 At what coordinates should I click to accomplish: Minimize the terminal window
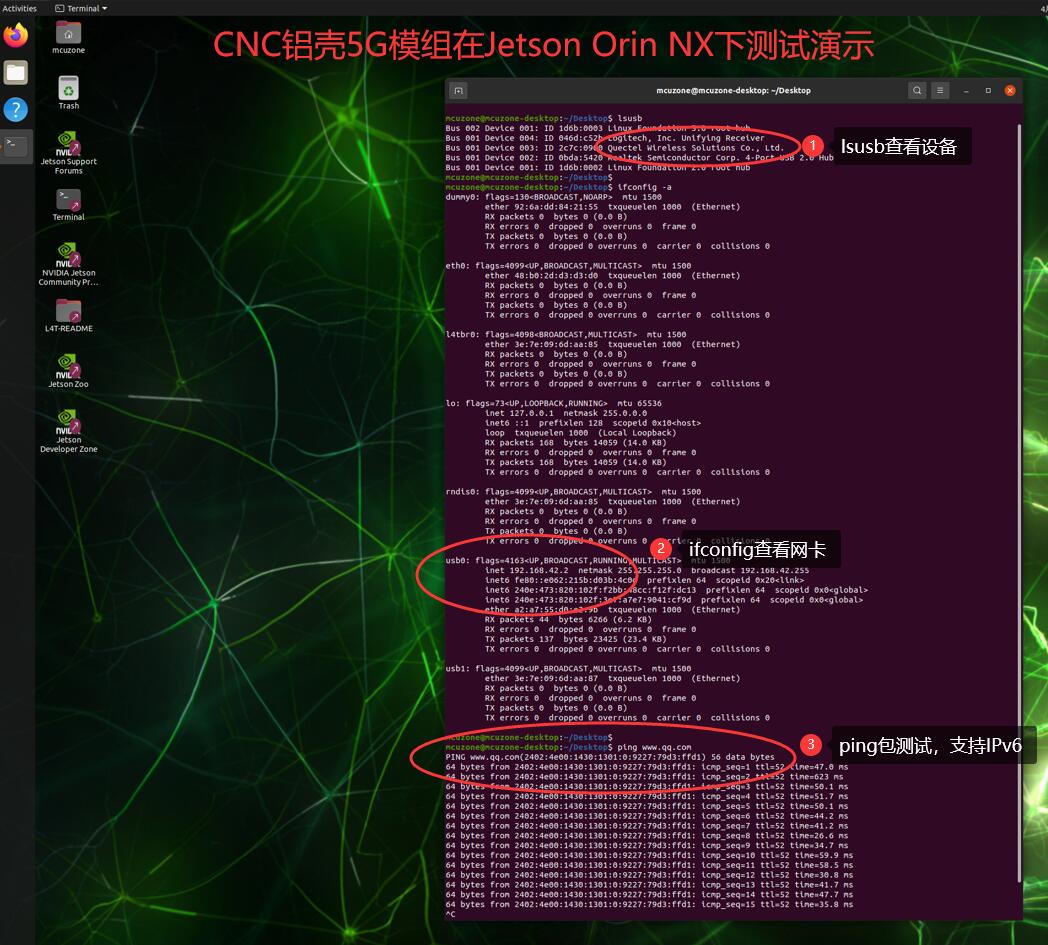click(966, 90)
